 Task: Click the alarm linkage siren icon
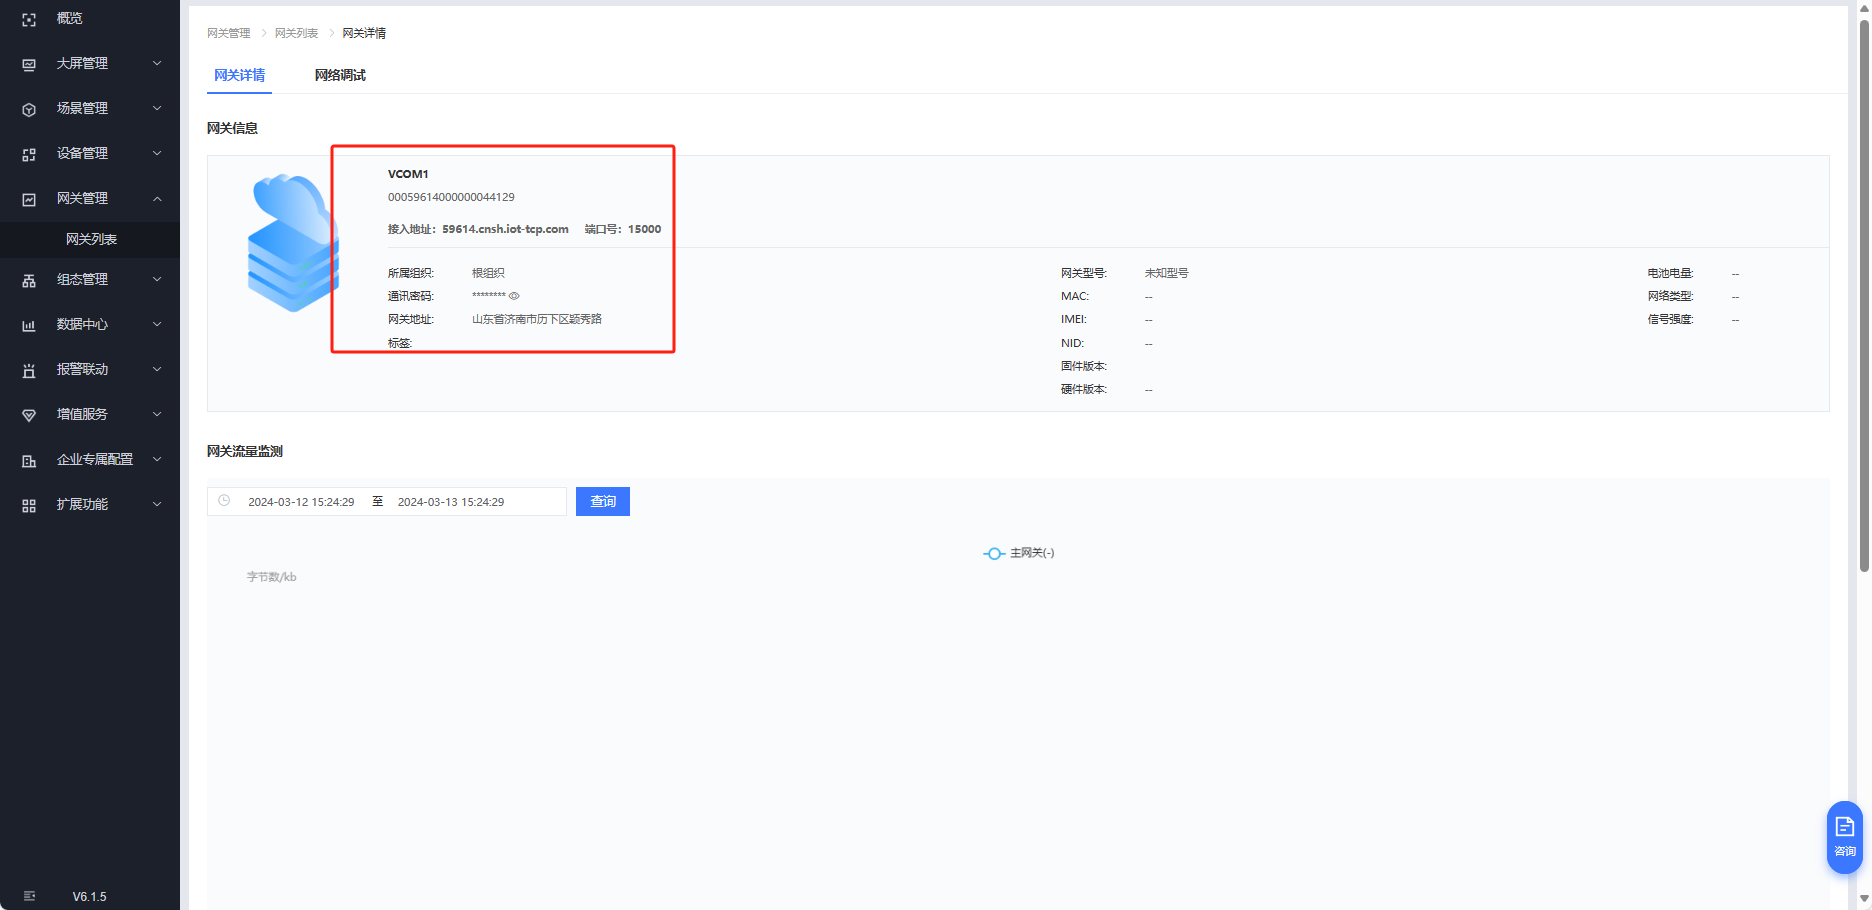pos(29,370)
